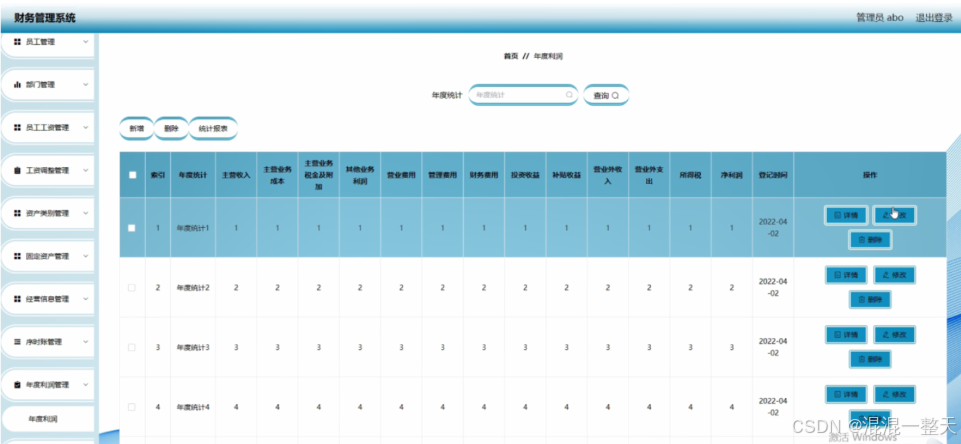Viewport: 961px width, 444px height.
Task: Click the 年度统计 column header in the table
Action: 192,175
